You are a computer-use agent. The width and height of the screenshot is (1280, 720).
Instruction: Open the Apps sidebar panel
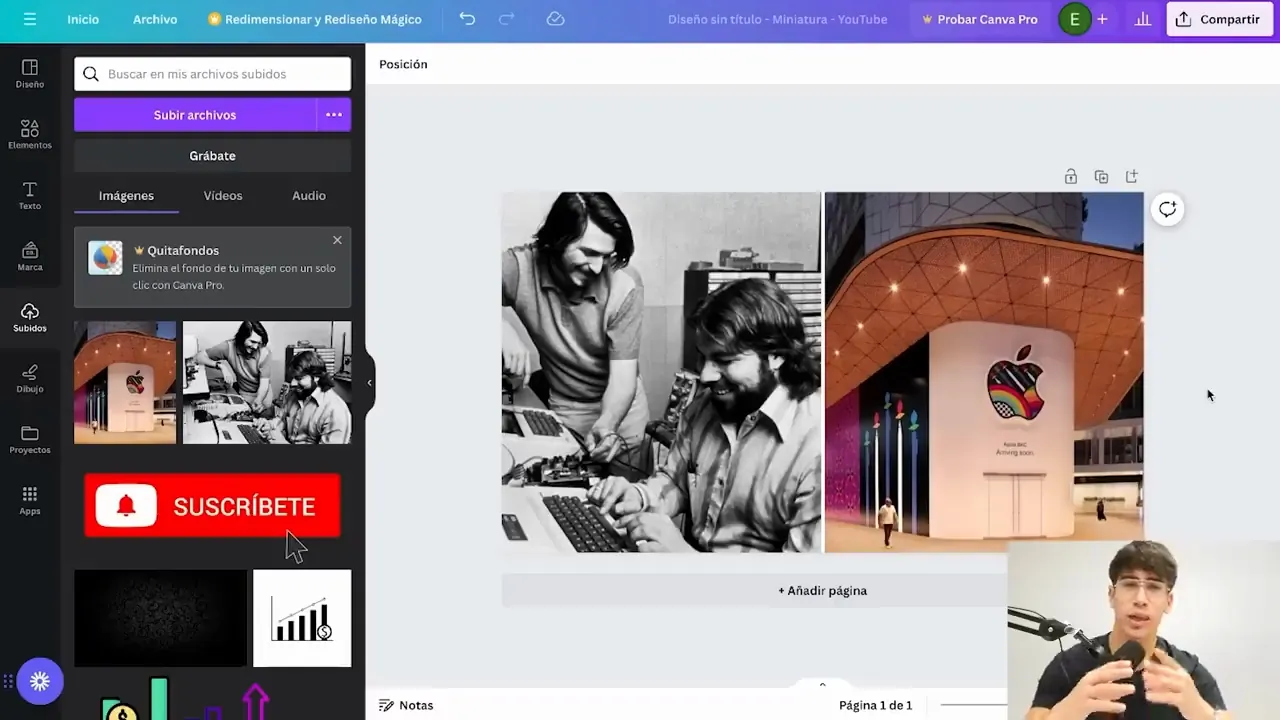(x=30, y=500)
